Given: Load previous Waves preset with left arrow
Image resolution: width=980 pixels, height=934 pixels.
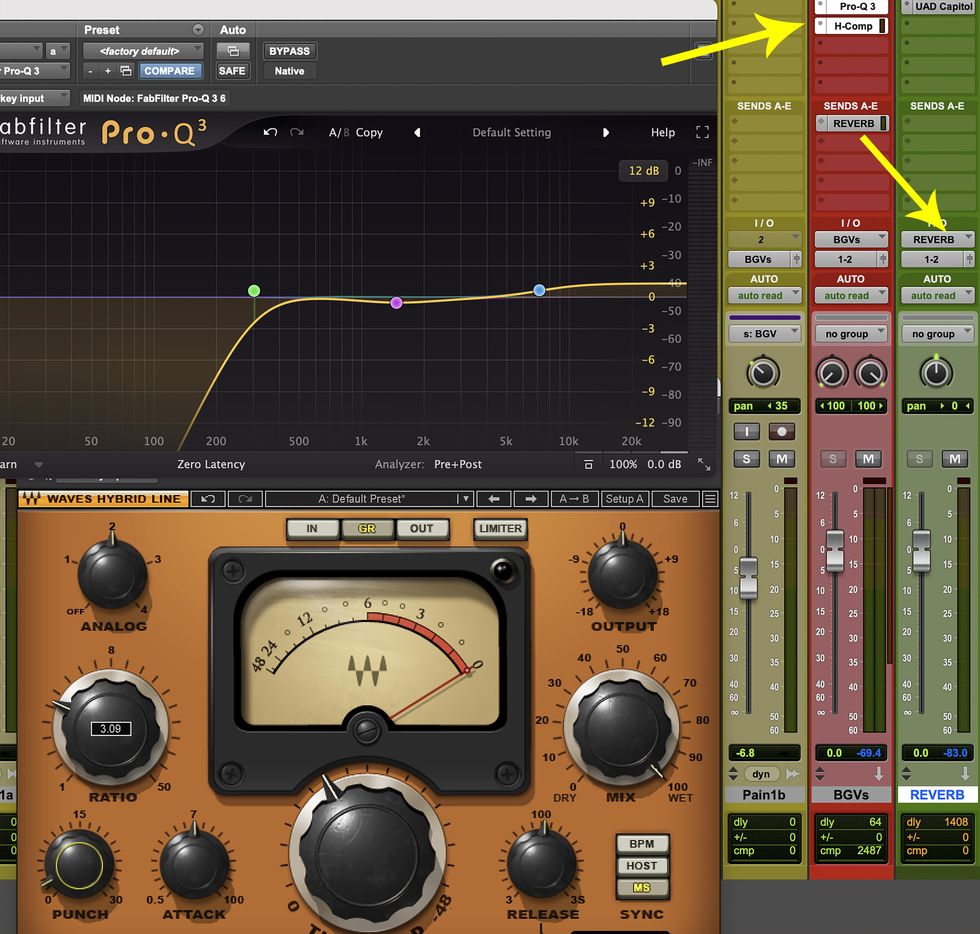Looking at the screenshot, I should 494,499.
